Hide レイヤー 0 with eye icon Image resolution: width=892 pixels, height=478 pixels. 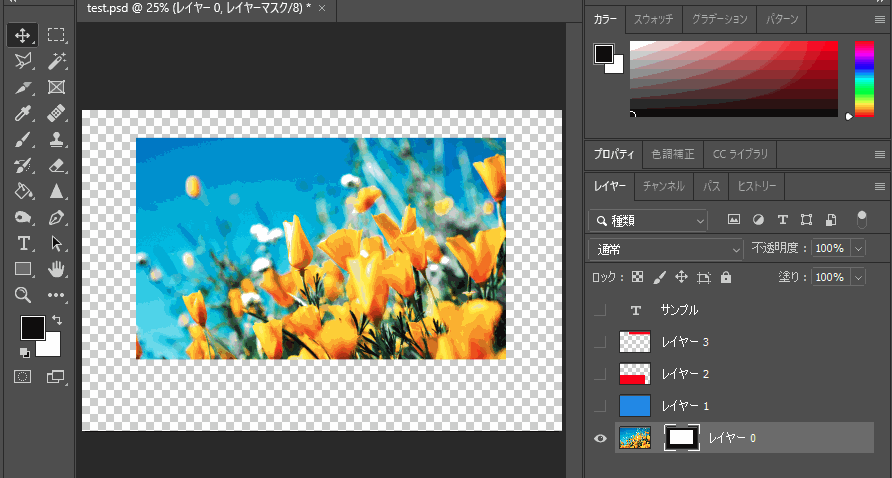pyautogui.click(x=600, y=438)
